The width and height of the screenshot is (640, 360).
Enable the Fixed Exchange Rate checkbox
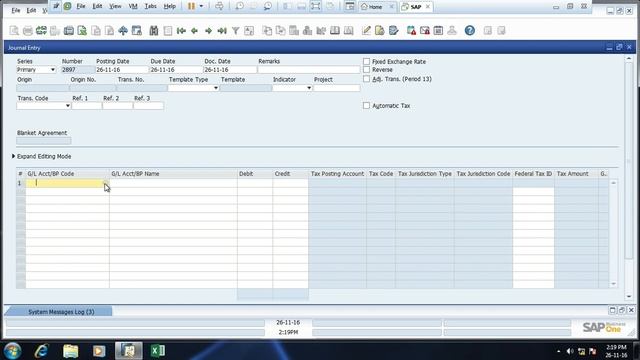point(367,61)
